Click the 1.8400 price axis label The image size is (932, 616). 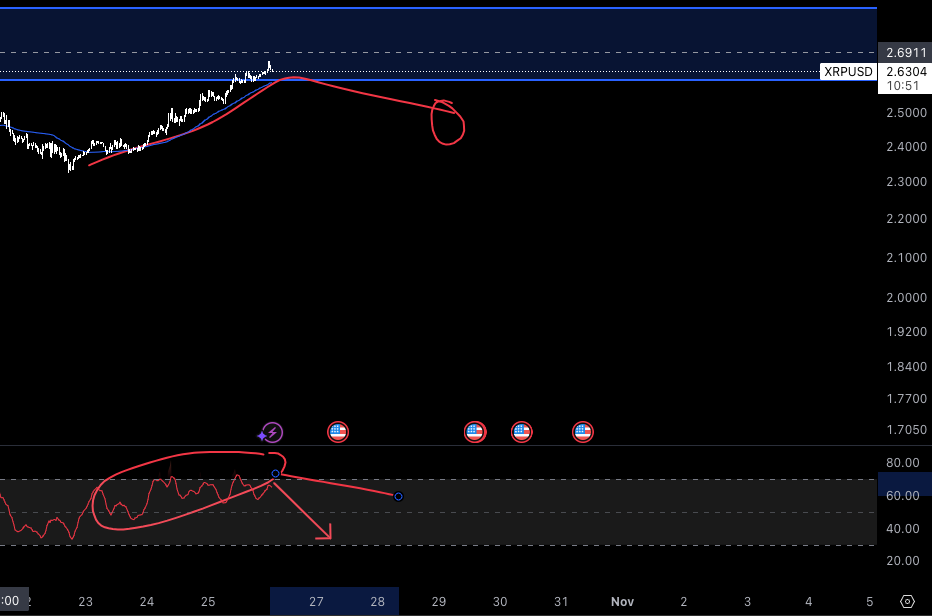(906, 367)
